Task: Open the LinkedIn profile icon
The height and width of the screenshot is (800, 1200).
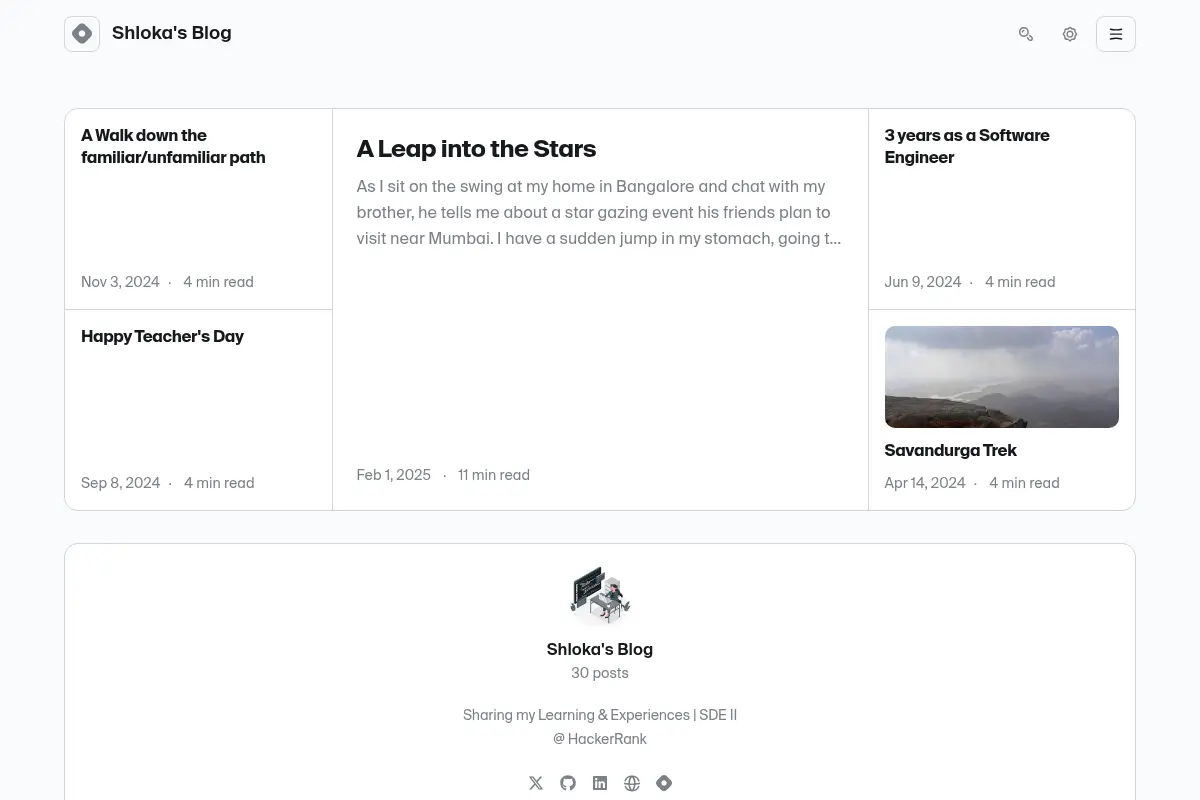Action: coord(600,783)
